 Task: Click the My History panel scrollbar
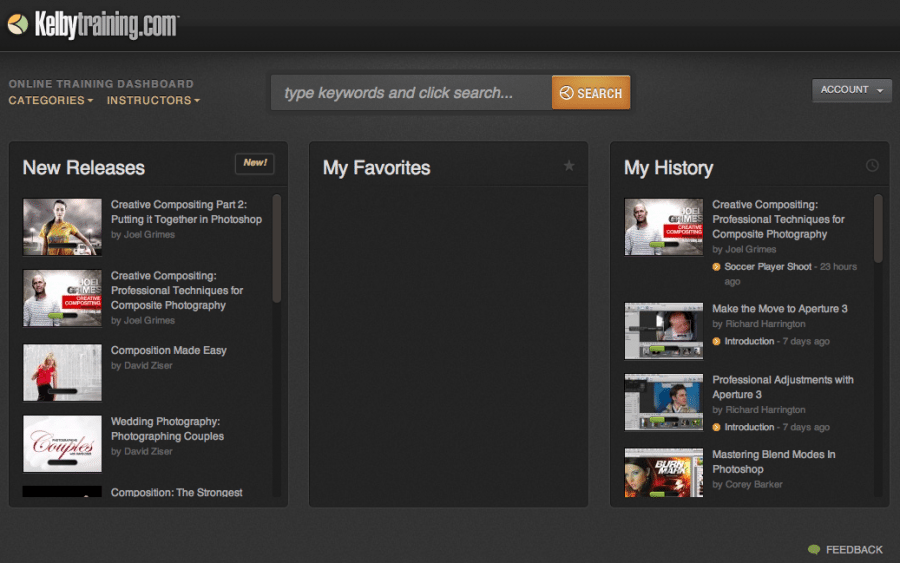[878, 228]
